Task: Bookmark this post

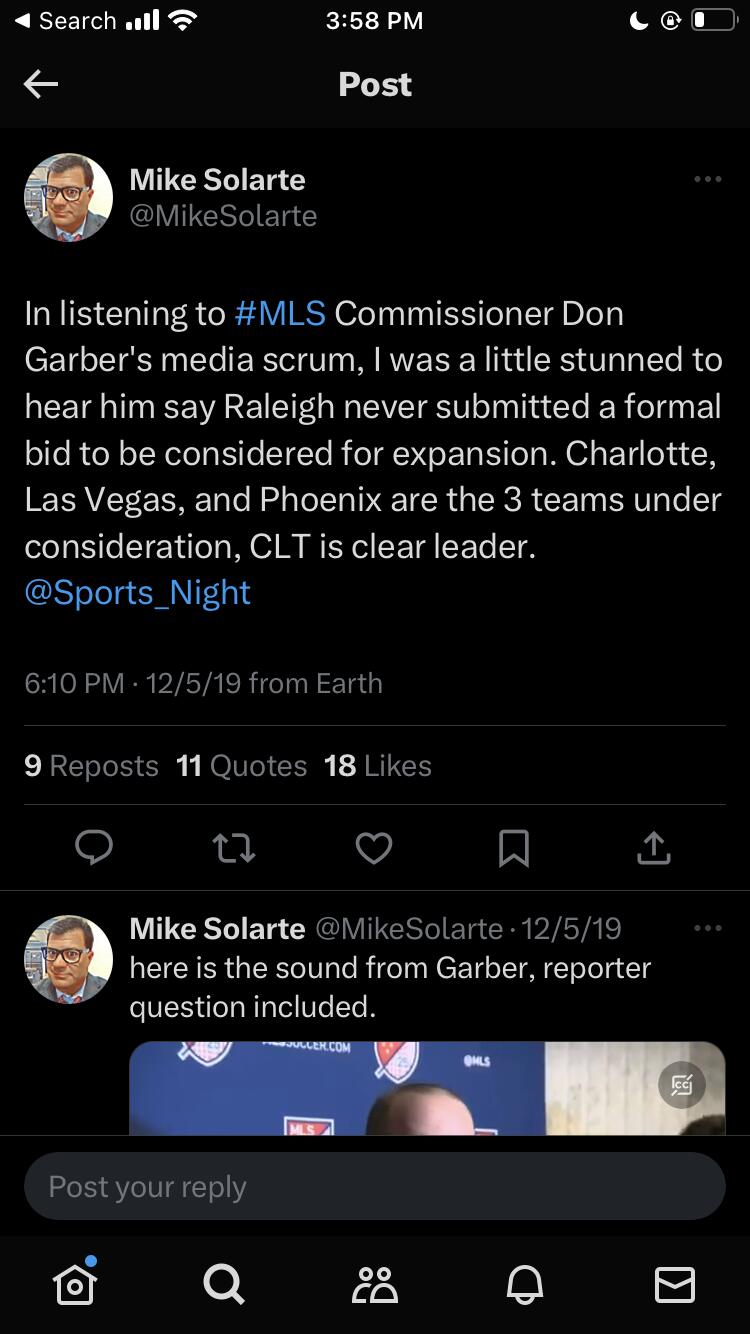Action: pos(514,849)
